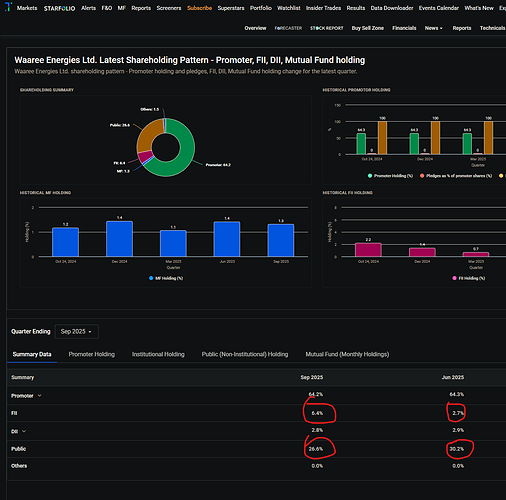Click the Public row label
The image size is (506, 500).
pyautogui.click(x=18, y=449)
